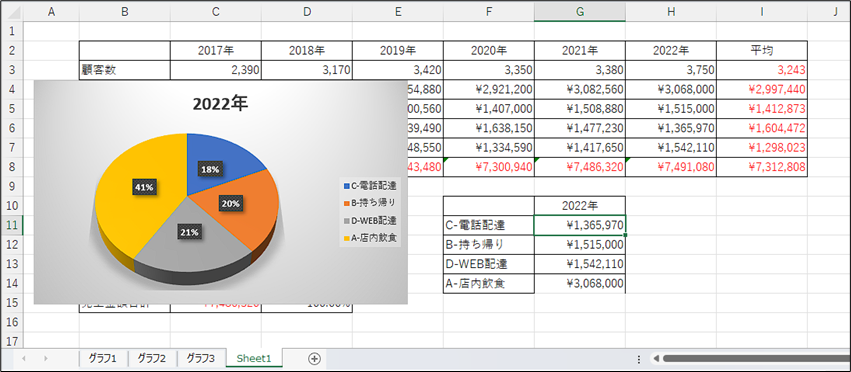Click the blue C-電話配達 legend swatch
This screenshot has width=851, height=372.
tap(347, 186)
